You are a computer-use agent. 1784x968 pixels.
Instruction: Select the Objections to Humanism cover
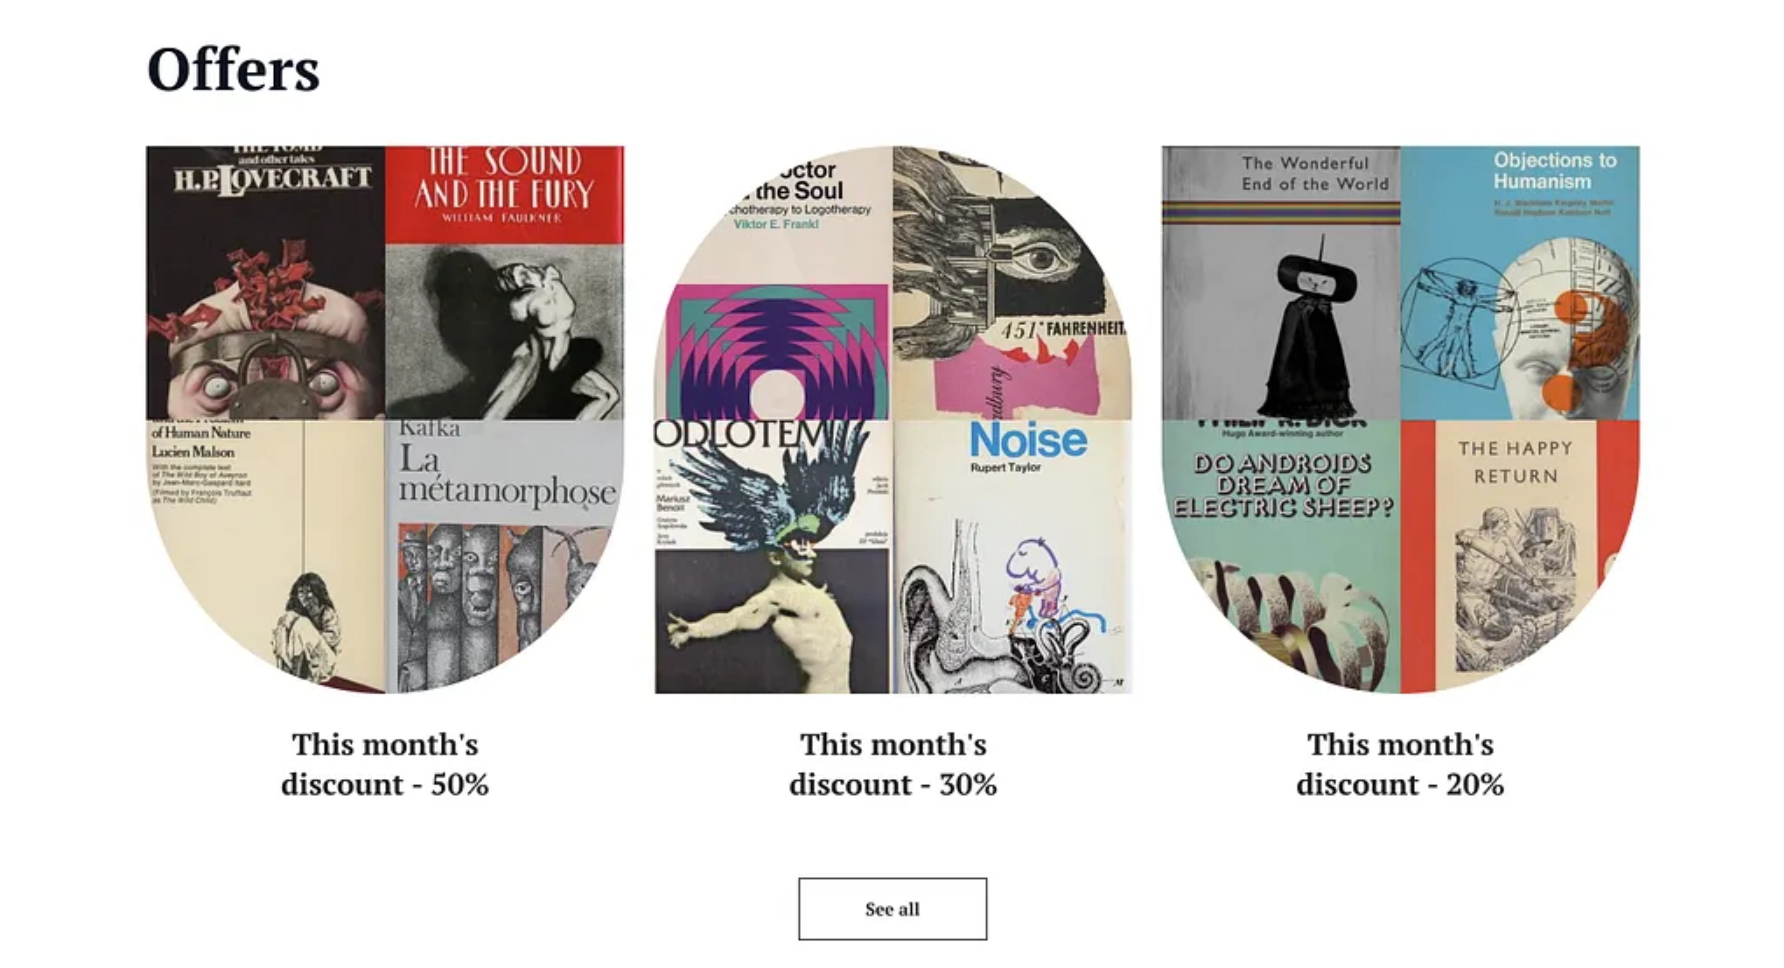[x=1520, y=282]
